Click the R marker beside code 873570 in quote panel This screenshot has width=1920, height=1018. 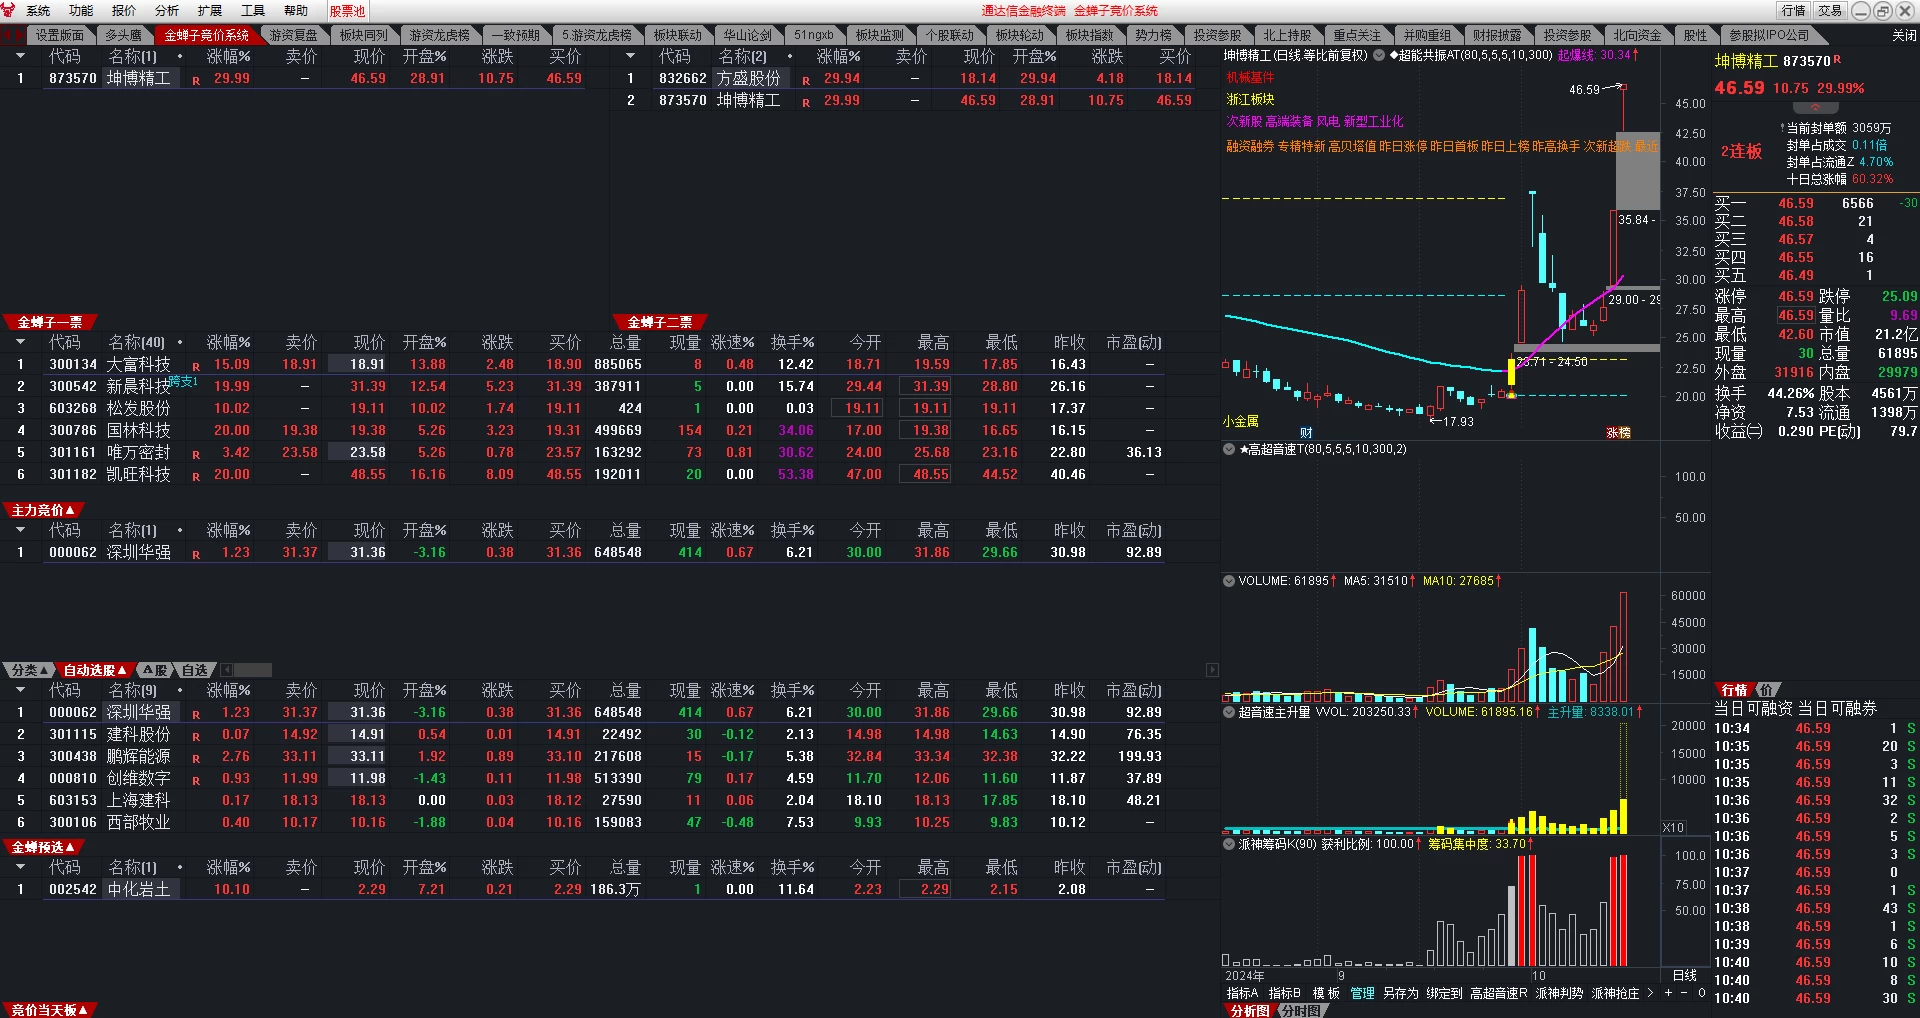(x=1837, y=60)
